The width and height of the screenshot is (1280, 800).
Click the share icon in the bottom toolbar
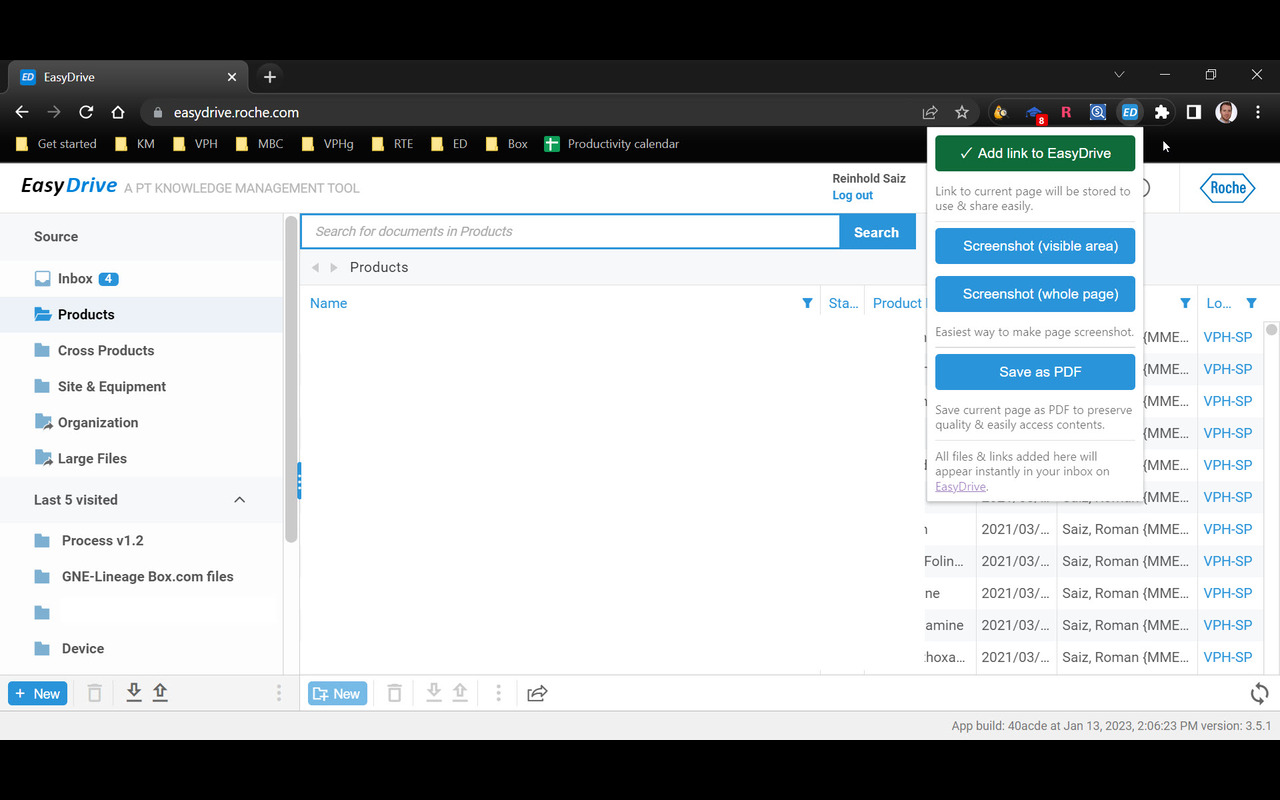(x=537, y=692)
